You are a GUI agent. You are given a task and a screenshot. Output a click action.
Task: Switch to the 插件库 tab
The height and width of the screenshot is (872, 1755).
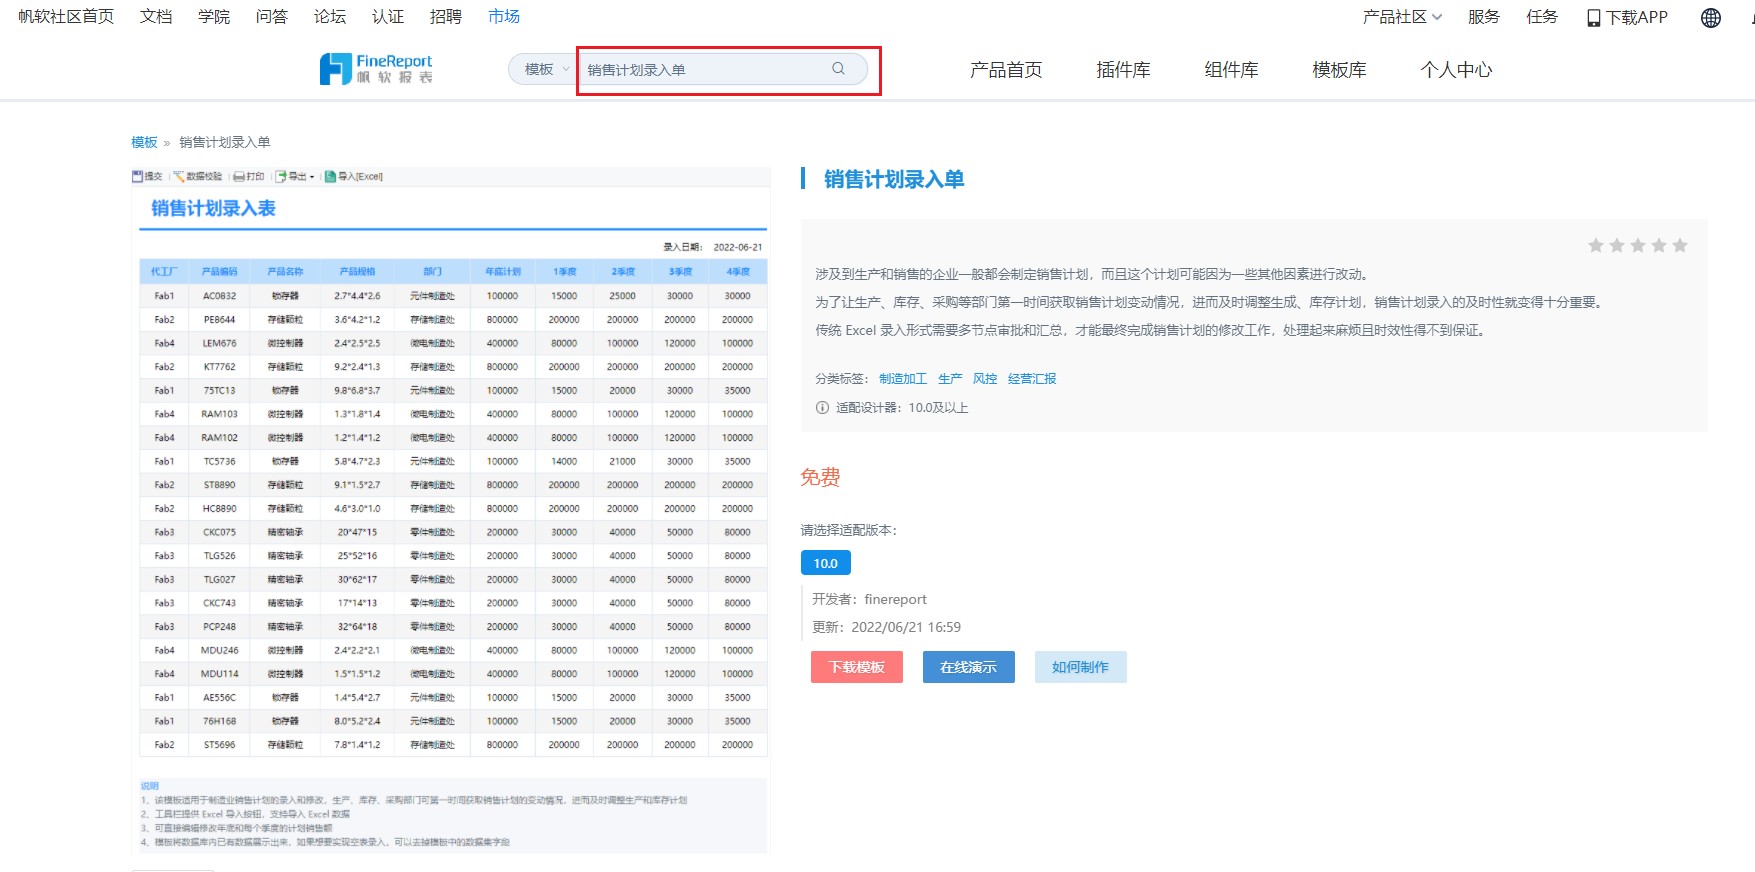pos(1123,69)
